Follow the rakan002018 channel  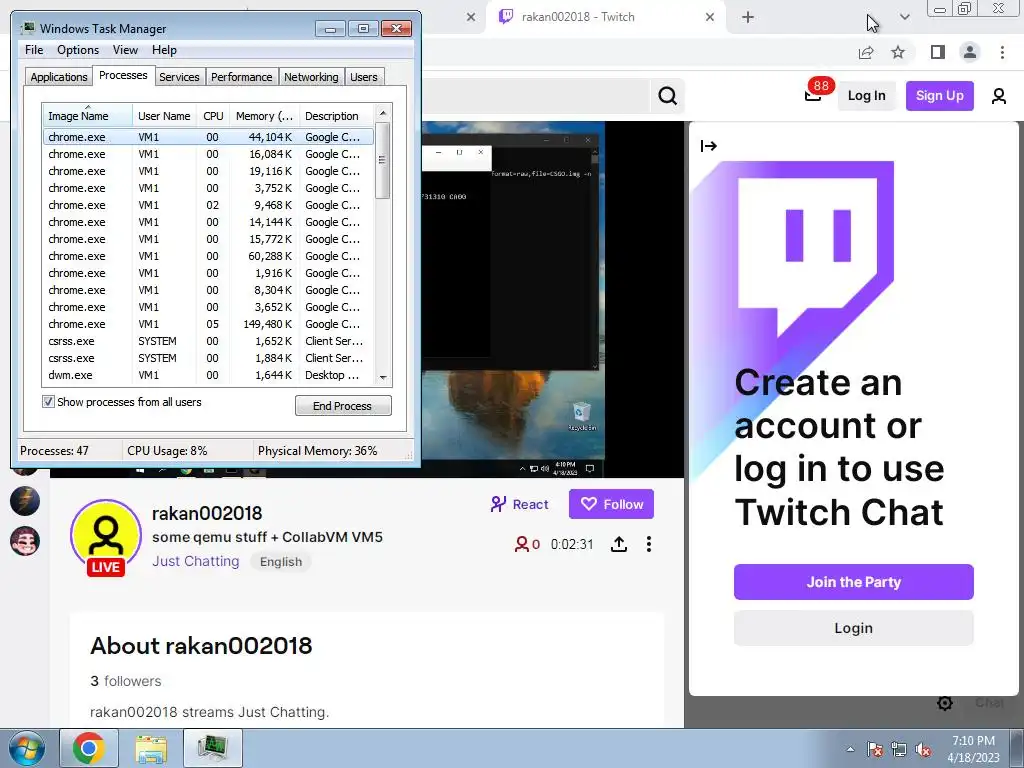(611, 504)
